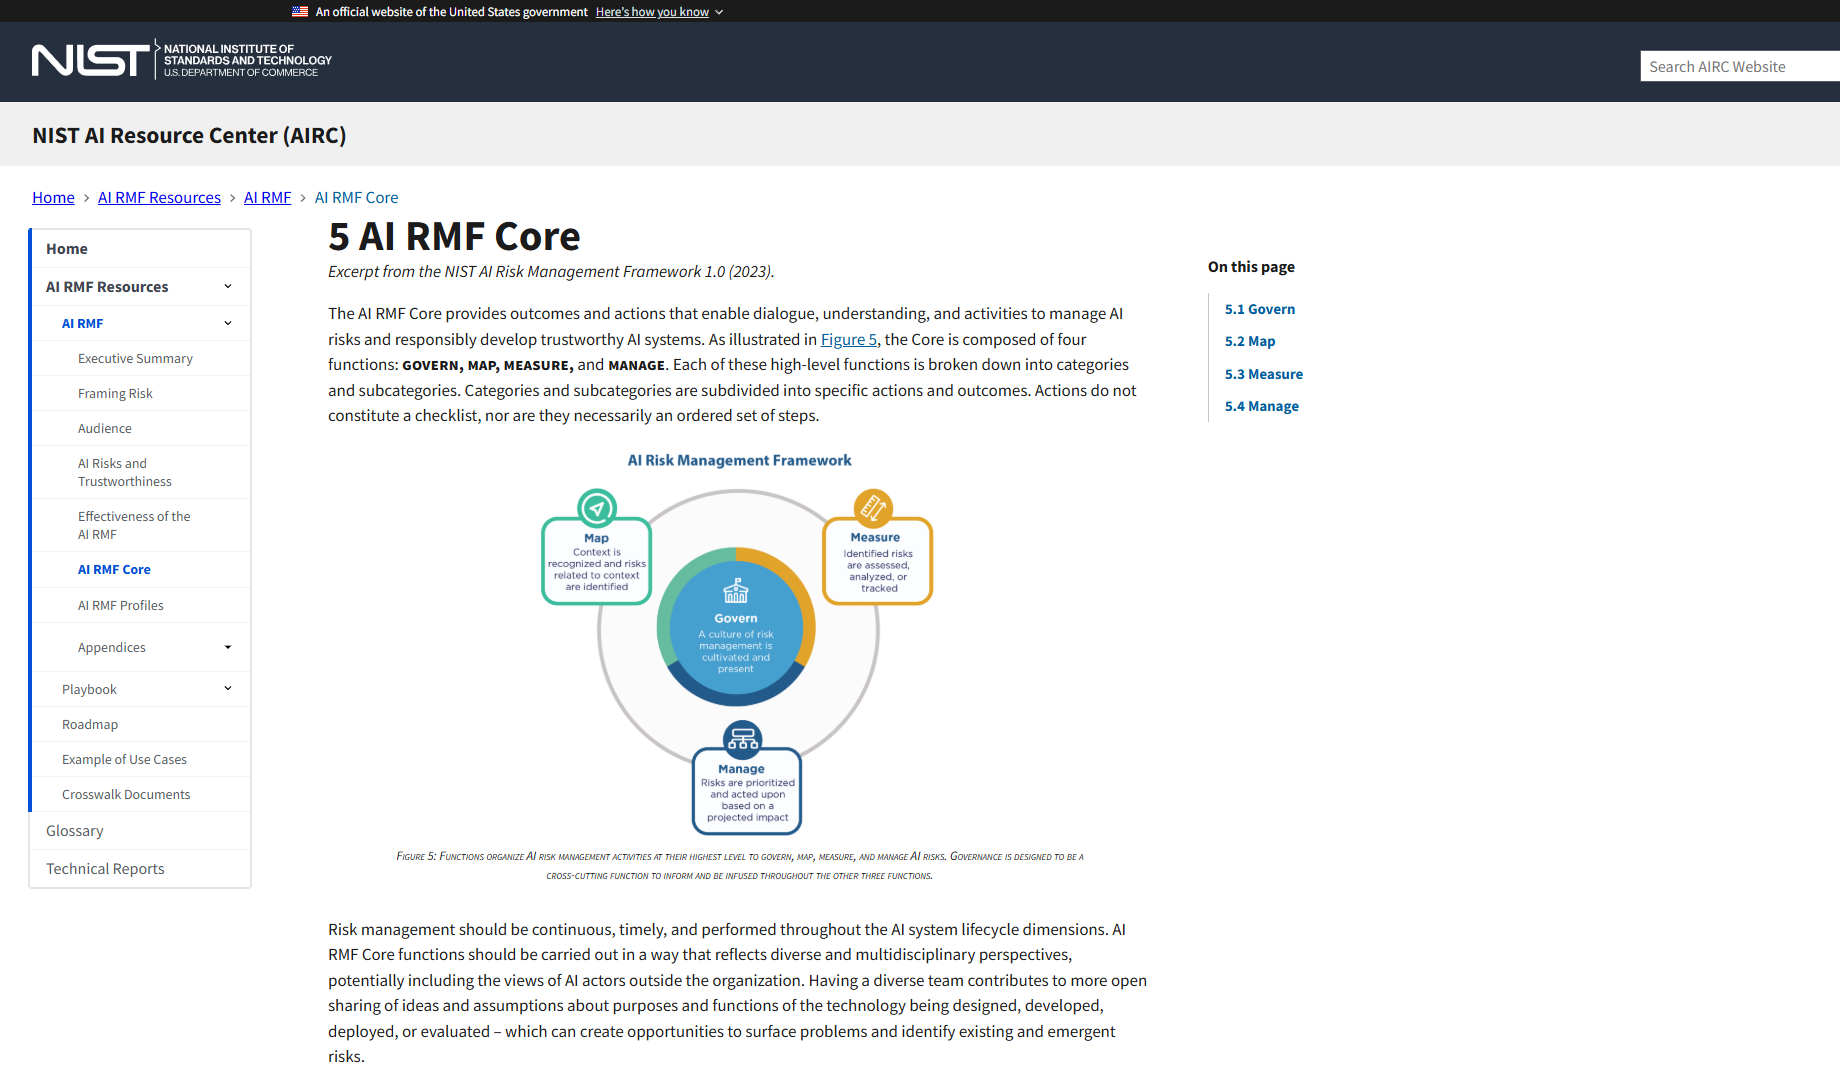The width and height of the screenshot is (1840, 1080).
Task: Click the Govern building icon in diagram
Action: pyautogui.click(x=736, y=591)
